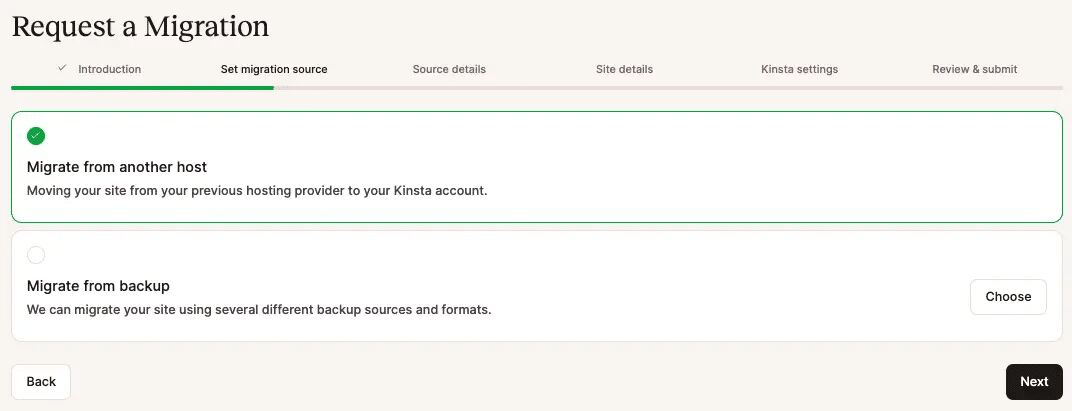This screenshot has height=411, width=1072.
Task: Open the Kinsta settings step
Action: coord(799,69)
